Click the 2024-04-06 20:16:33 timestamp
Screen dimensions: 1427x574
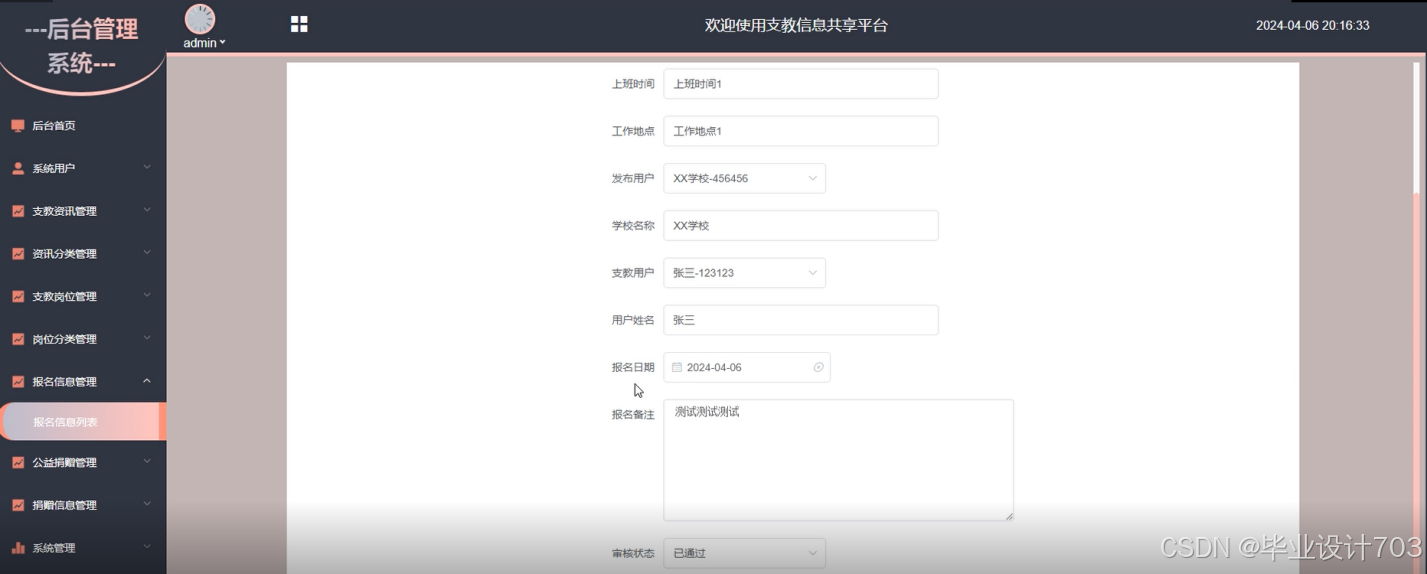[x=1313, y=26]
